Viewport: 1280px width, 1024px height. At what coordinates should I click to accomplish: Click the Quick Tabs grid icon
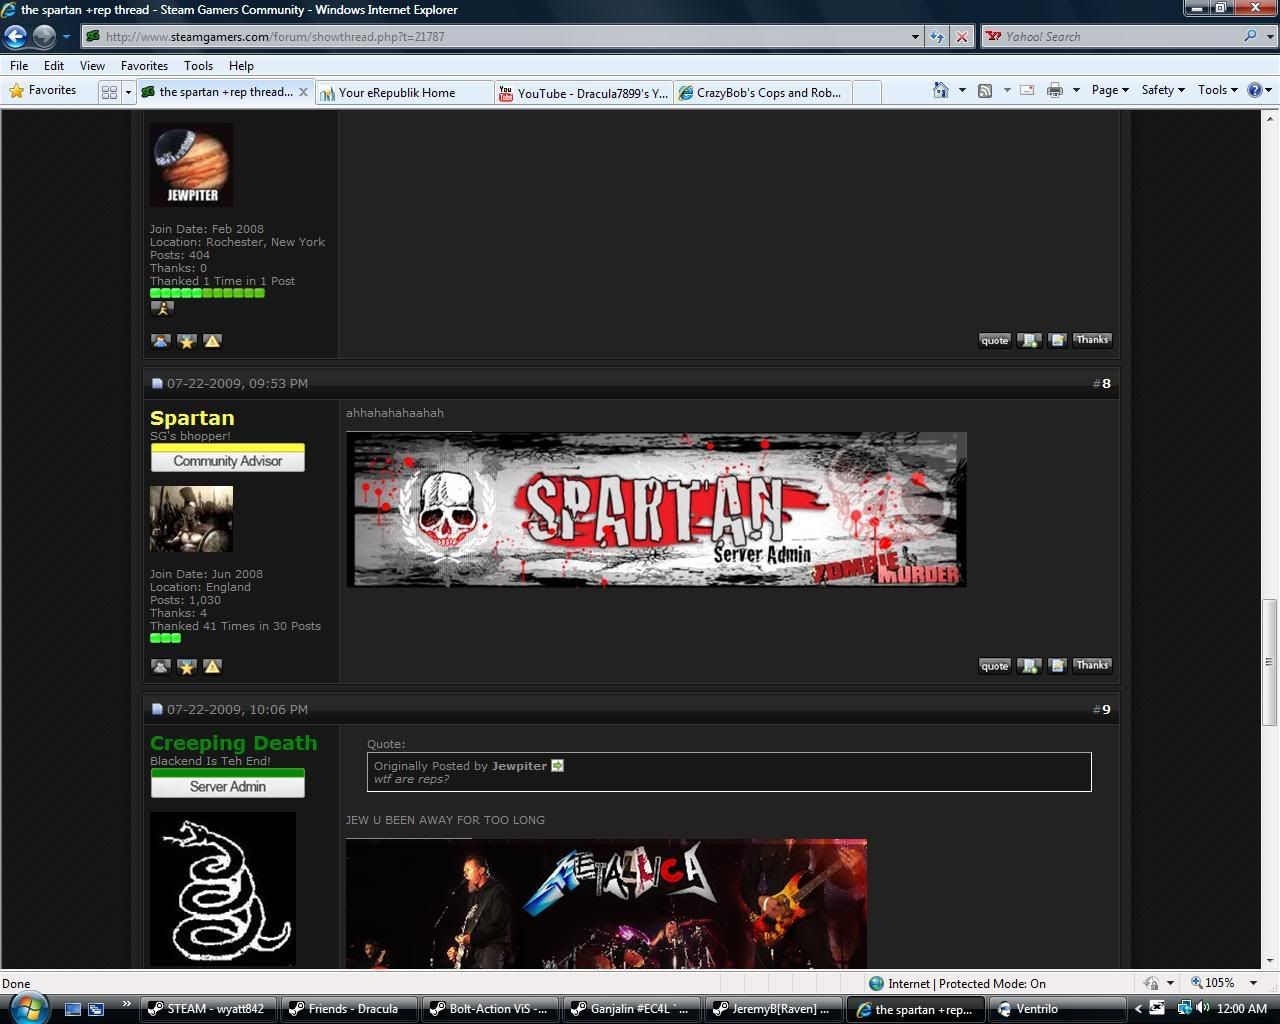110,92
